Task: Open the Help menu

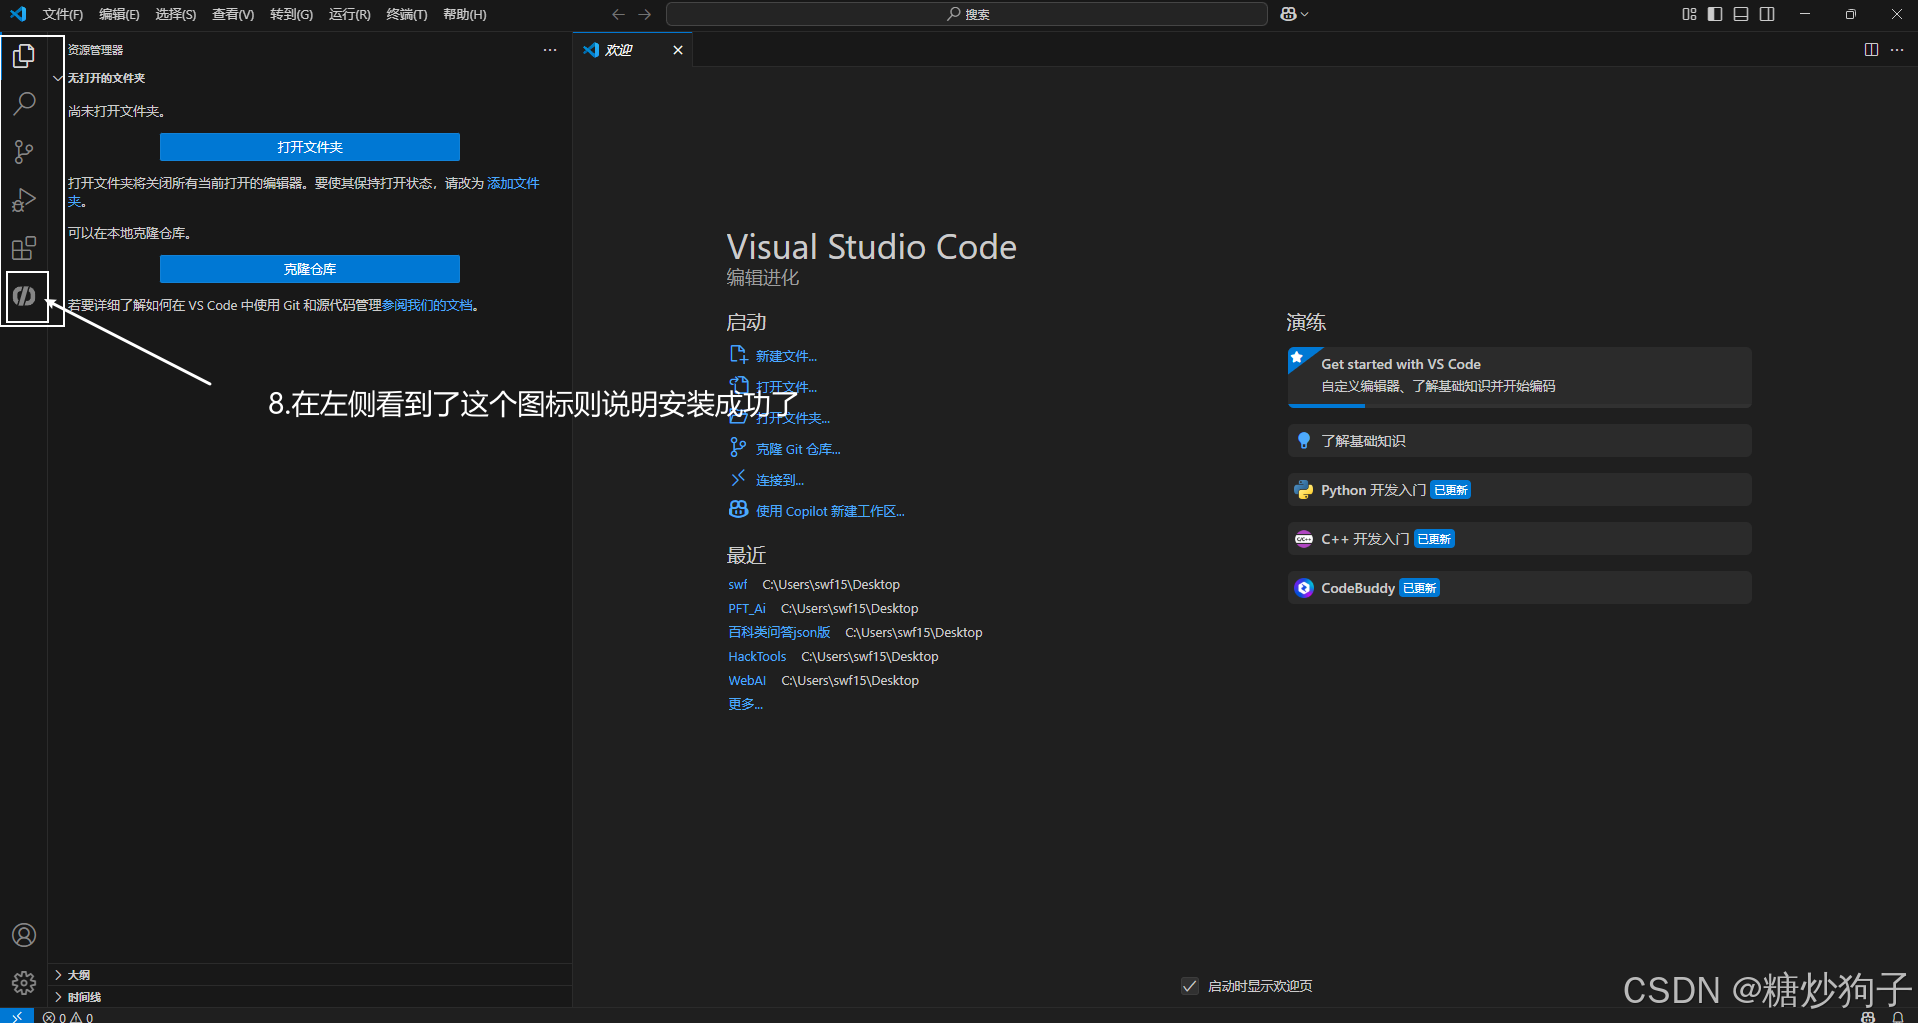Action: 465,14
